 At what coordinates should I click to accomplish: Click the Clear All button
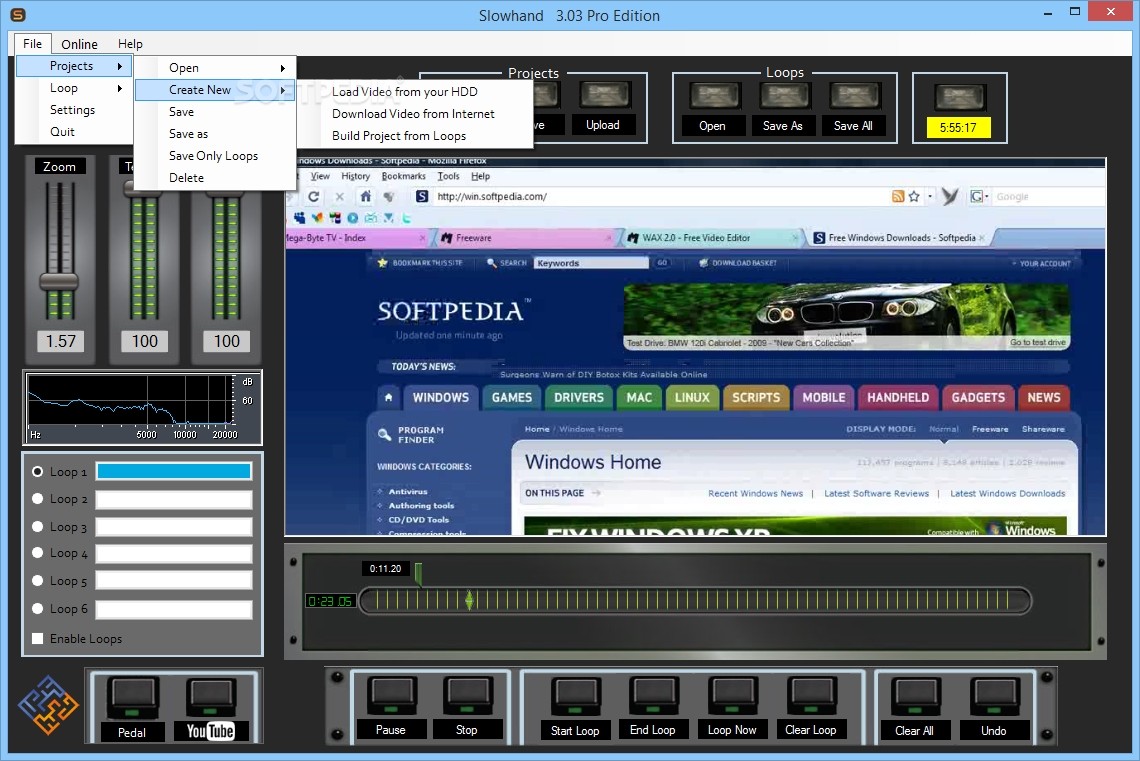point(915,698)
